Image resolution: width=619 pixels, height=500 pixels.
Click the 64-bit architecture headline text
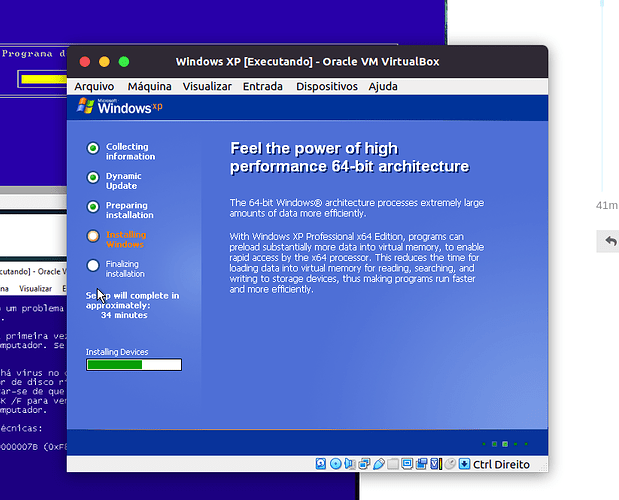coord(349,157)
